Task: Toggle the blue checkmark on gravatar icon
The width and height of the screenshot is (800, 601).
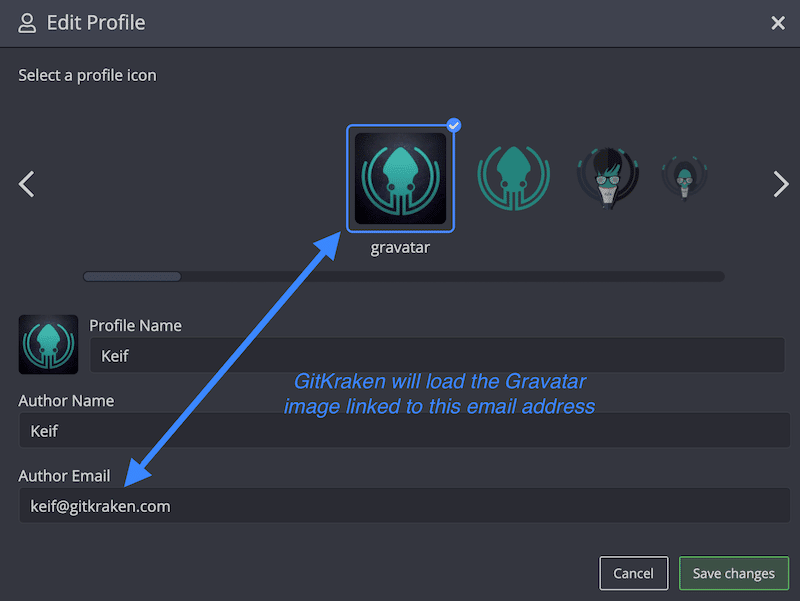Action: click(453, 126)
